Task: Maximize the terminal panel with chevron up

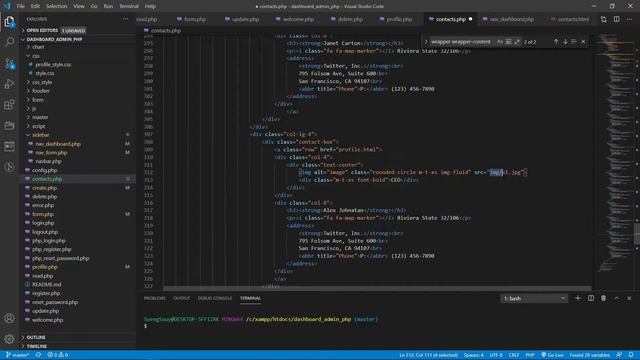Action: click(616, 298)
